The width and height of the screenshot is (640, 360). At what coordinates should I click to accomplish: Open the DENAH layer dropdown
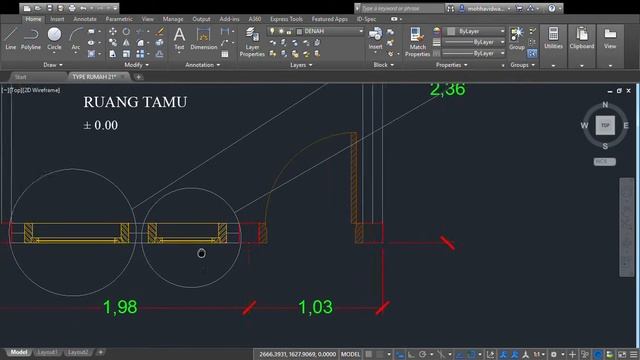[315, 31]
